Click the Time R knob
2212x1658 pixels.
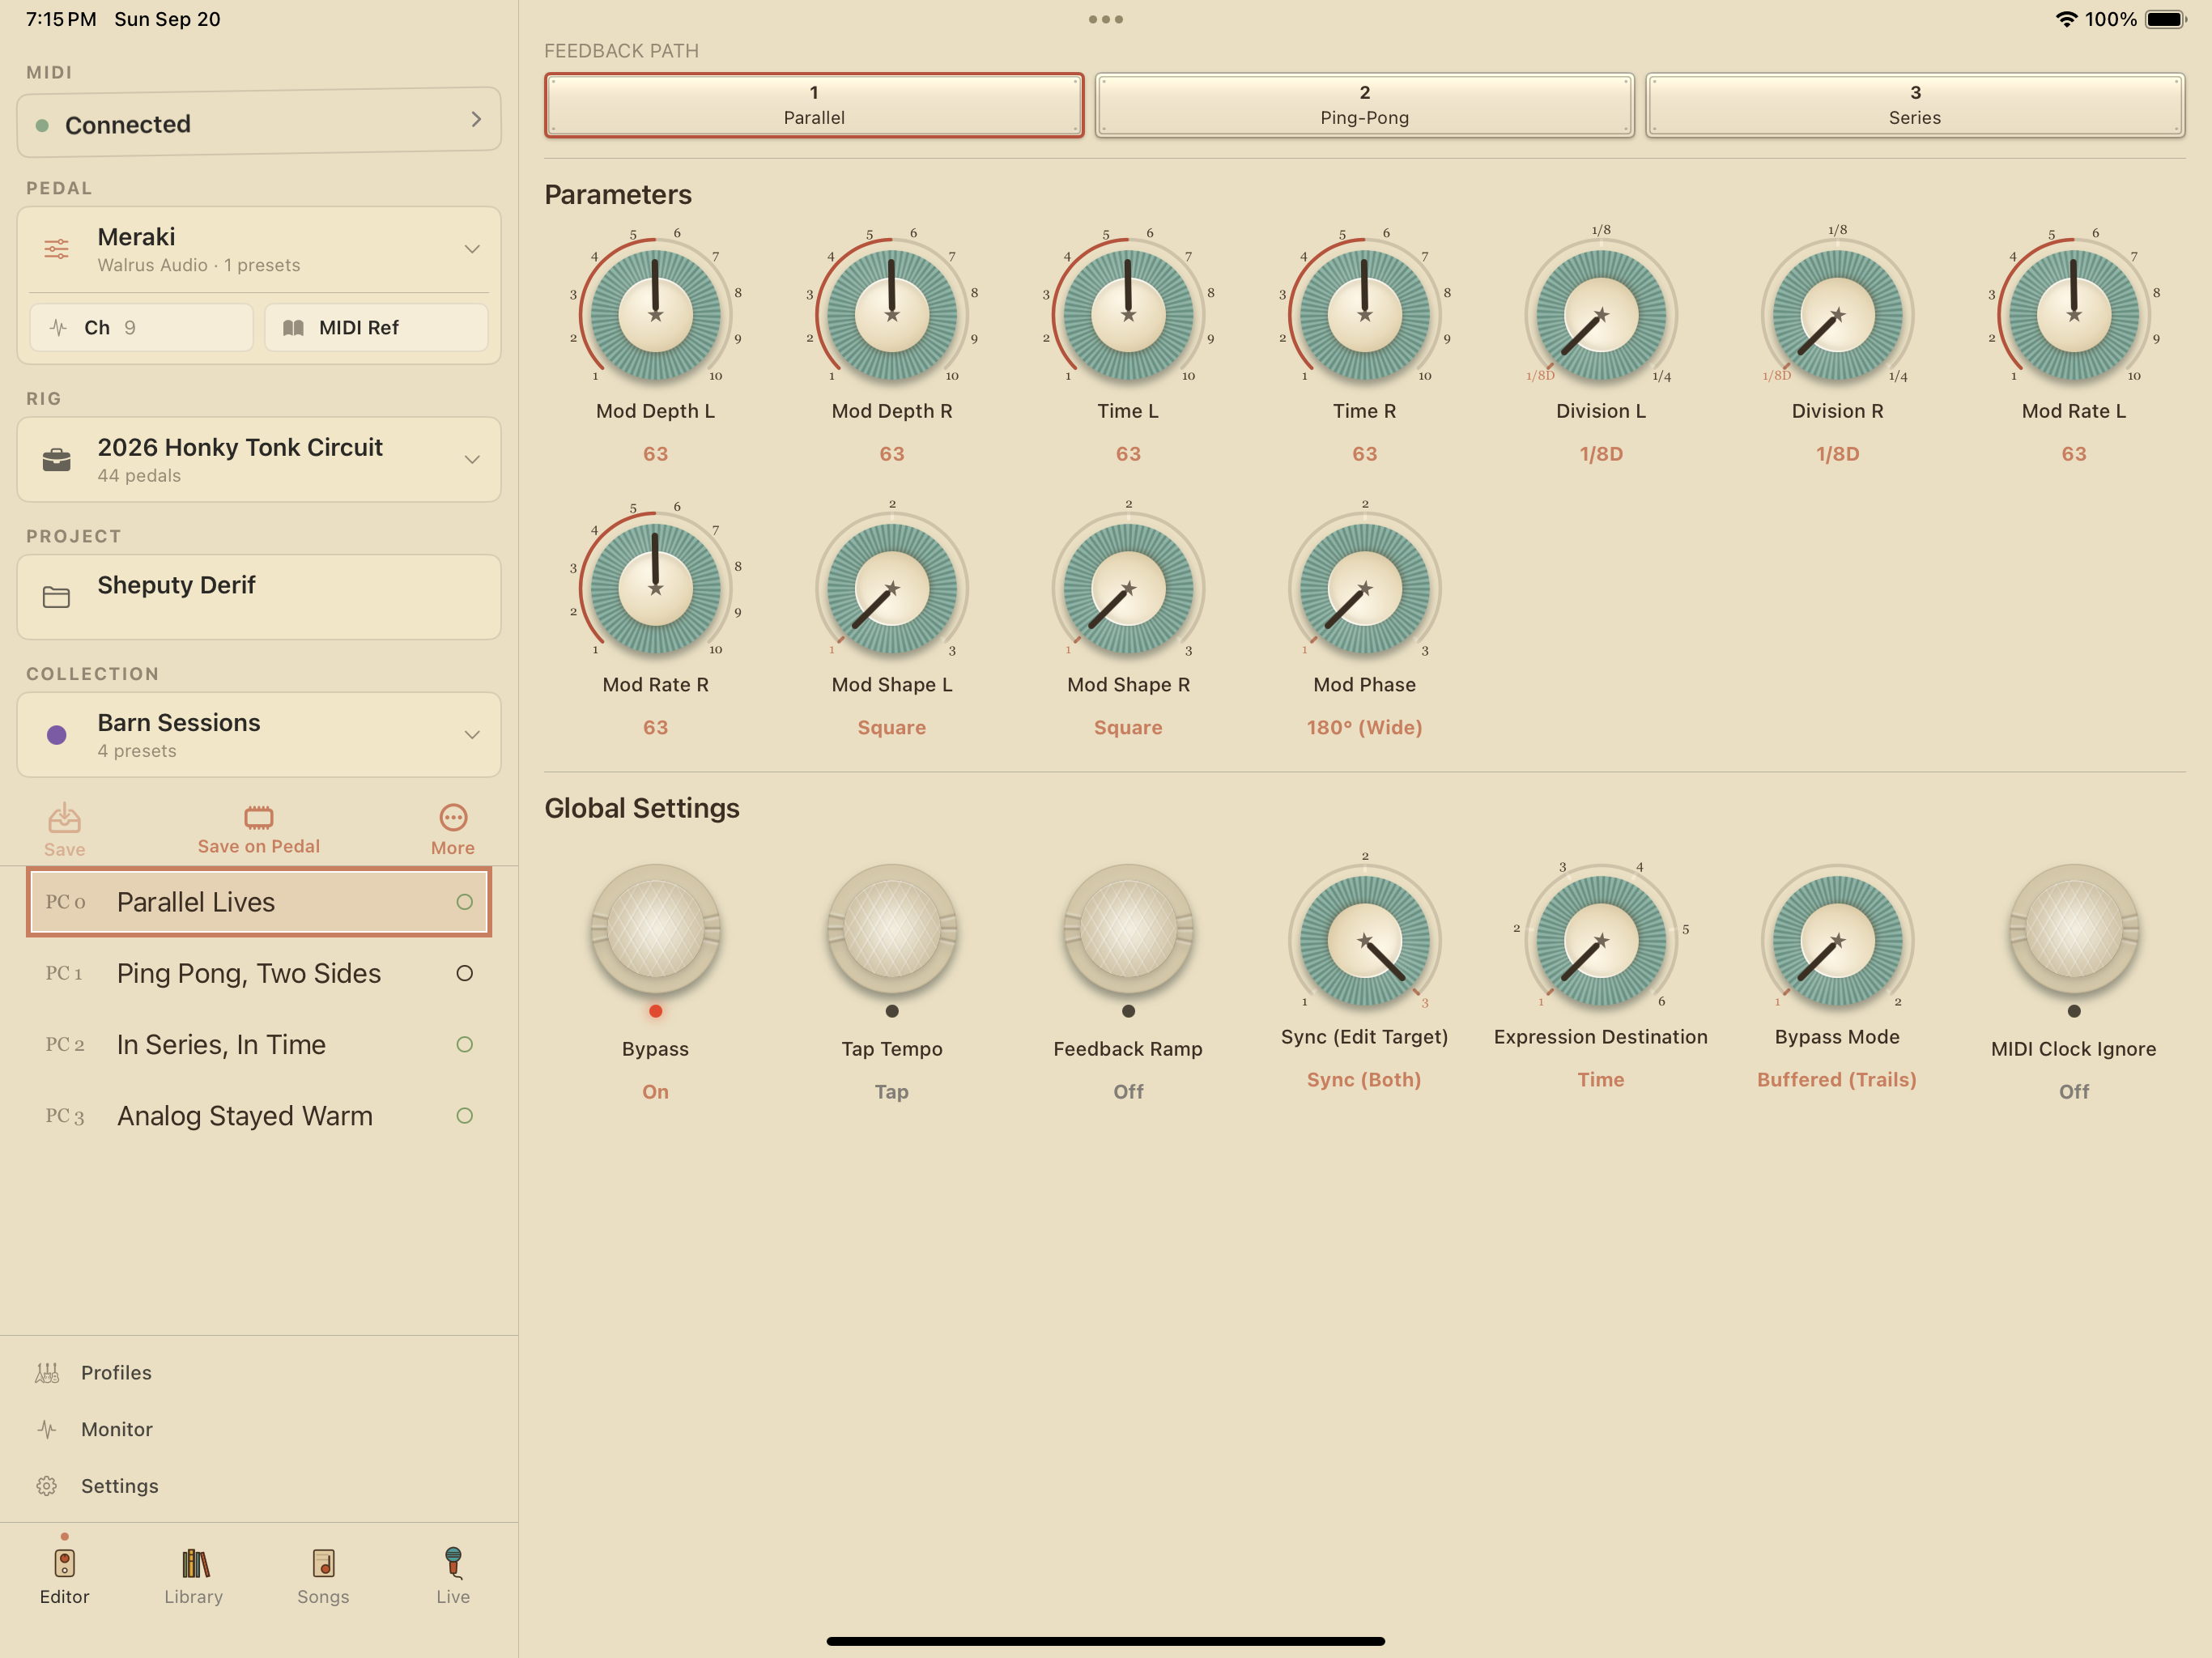(1364, 314)
